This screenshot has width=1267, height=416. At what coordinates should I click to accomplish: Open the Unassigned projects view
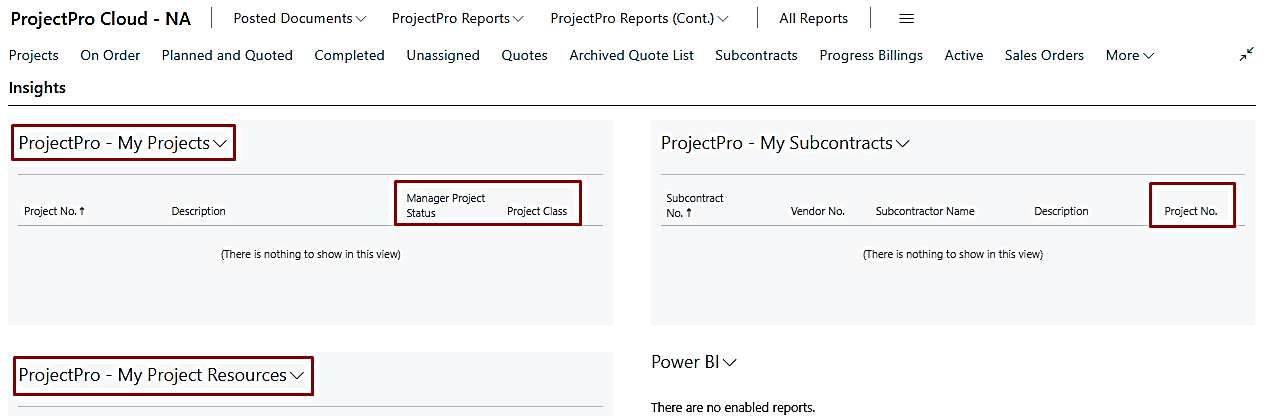[x=443, y=56]
